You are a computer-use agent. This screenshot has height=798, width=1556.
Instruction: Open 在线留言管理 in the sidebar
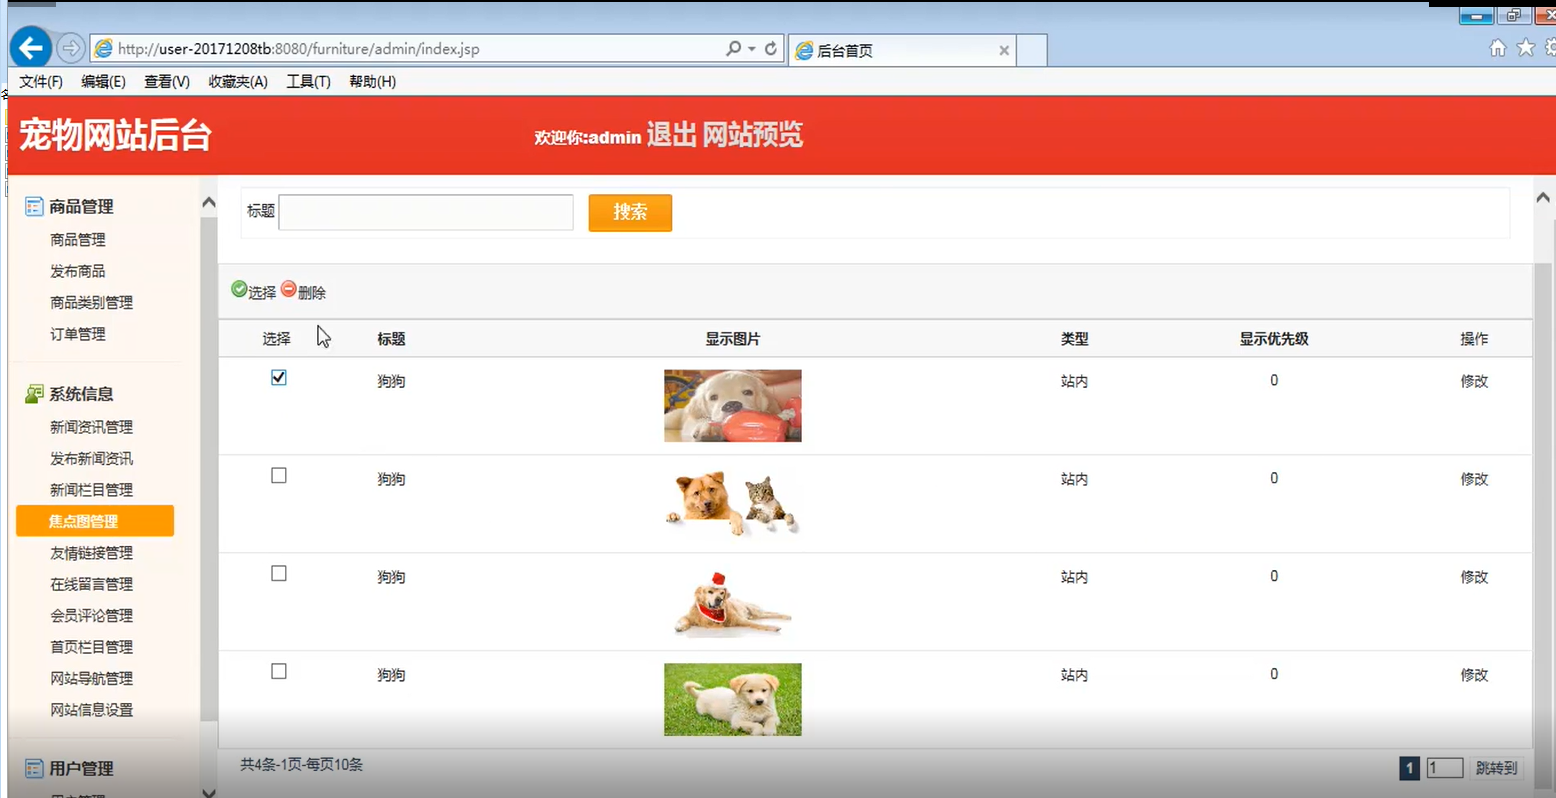coord(92,584)
